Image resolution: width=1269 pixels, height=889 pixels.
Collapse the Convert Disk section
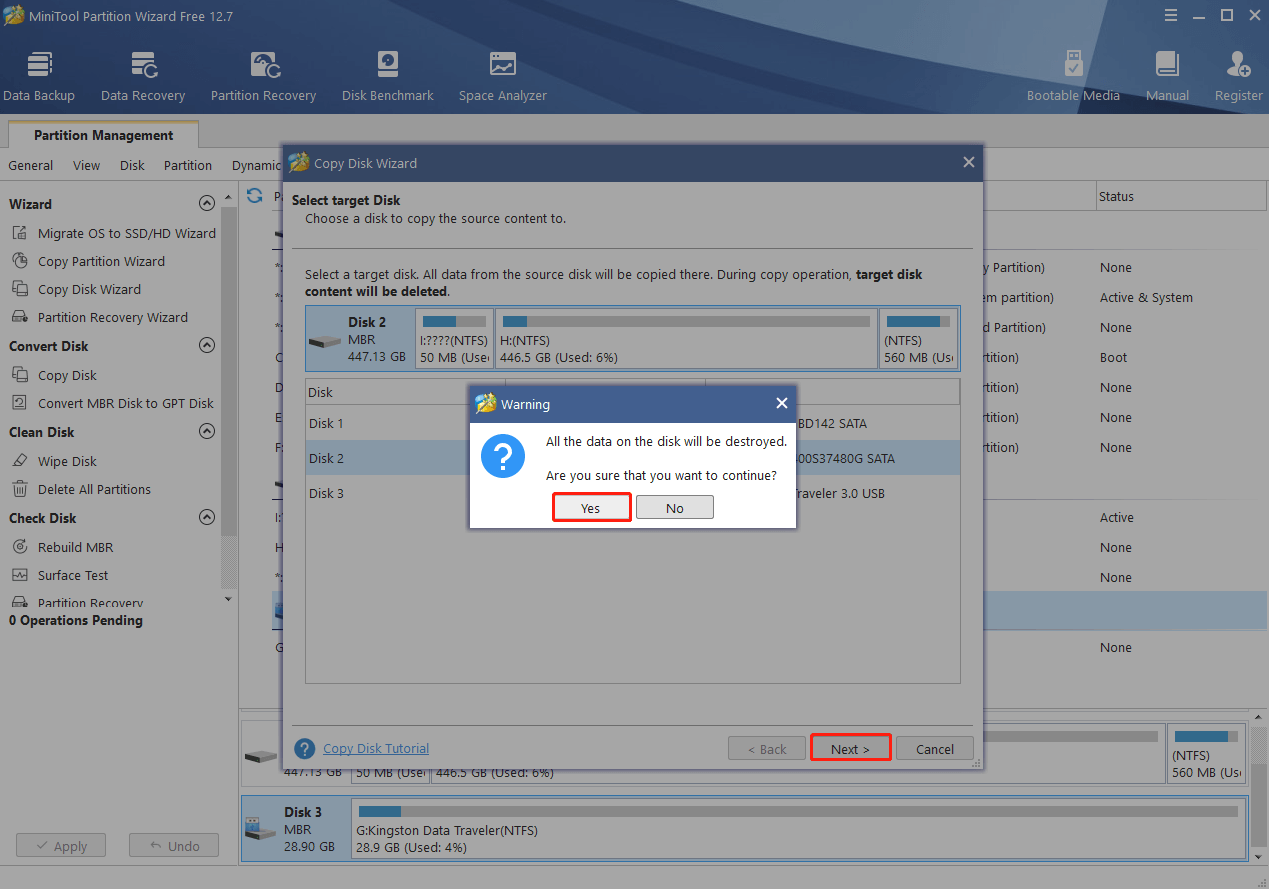[x=207, y=345]
